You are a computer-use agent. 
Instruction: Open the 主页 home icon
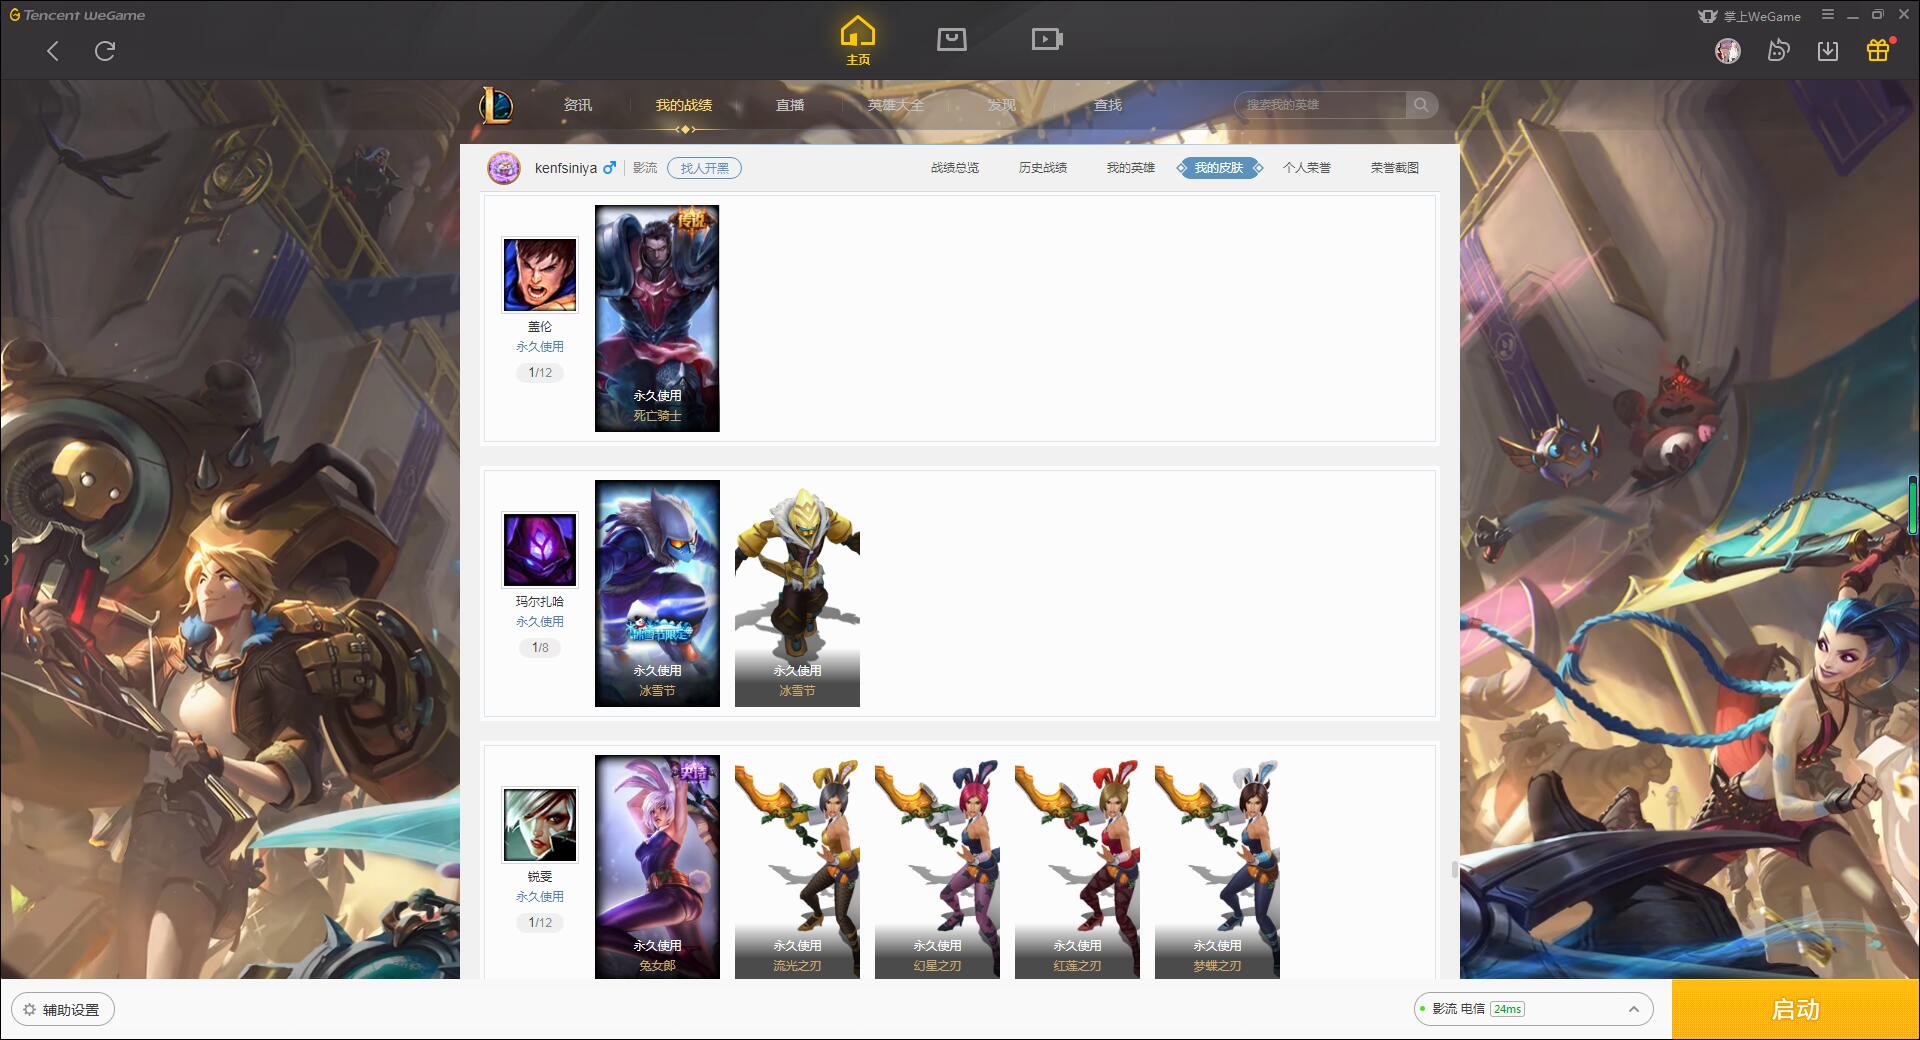point(858,40)
